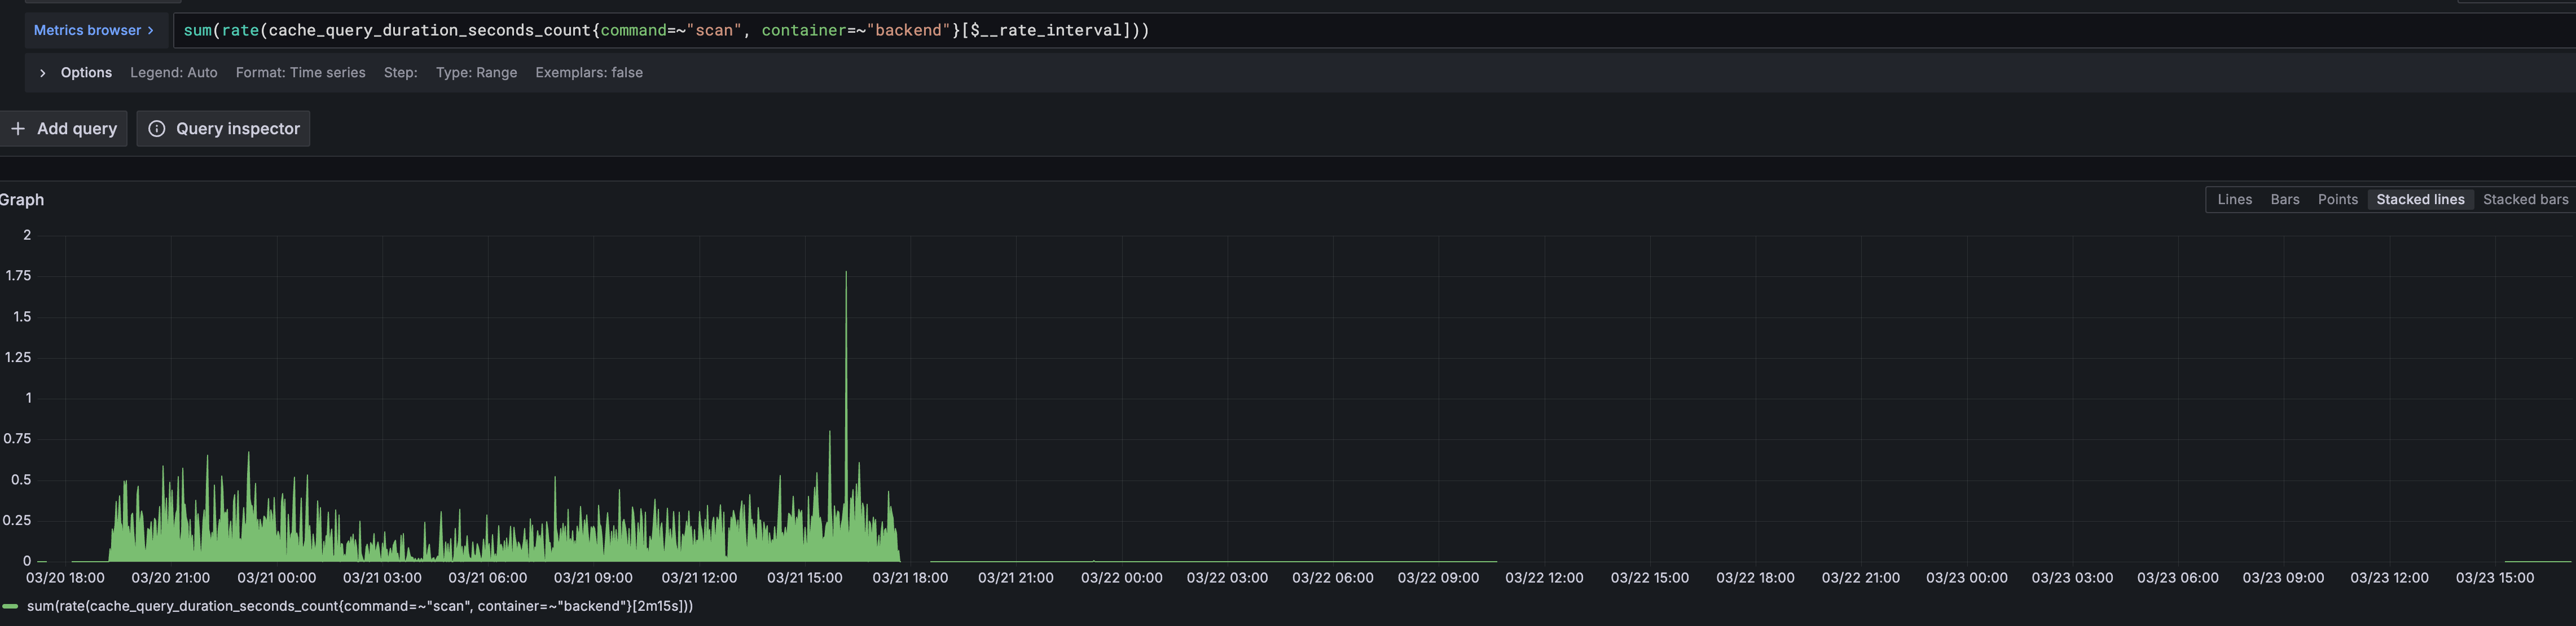Select the Stacked lines graph style

(x=2420, y=200)
